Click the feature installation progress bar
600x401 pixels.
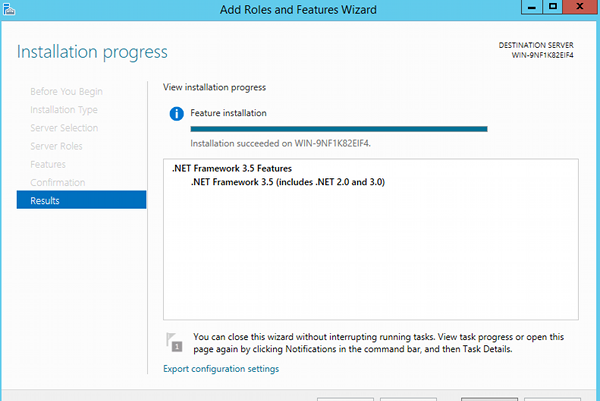339,129
